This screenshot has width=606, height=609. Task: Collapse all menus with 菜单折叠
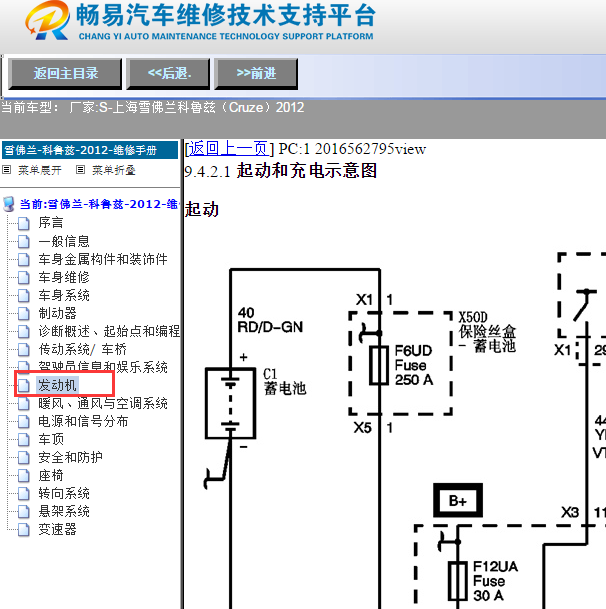pyautogui.click(x=114, y=170)
